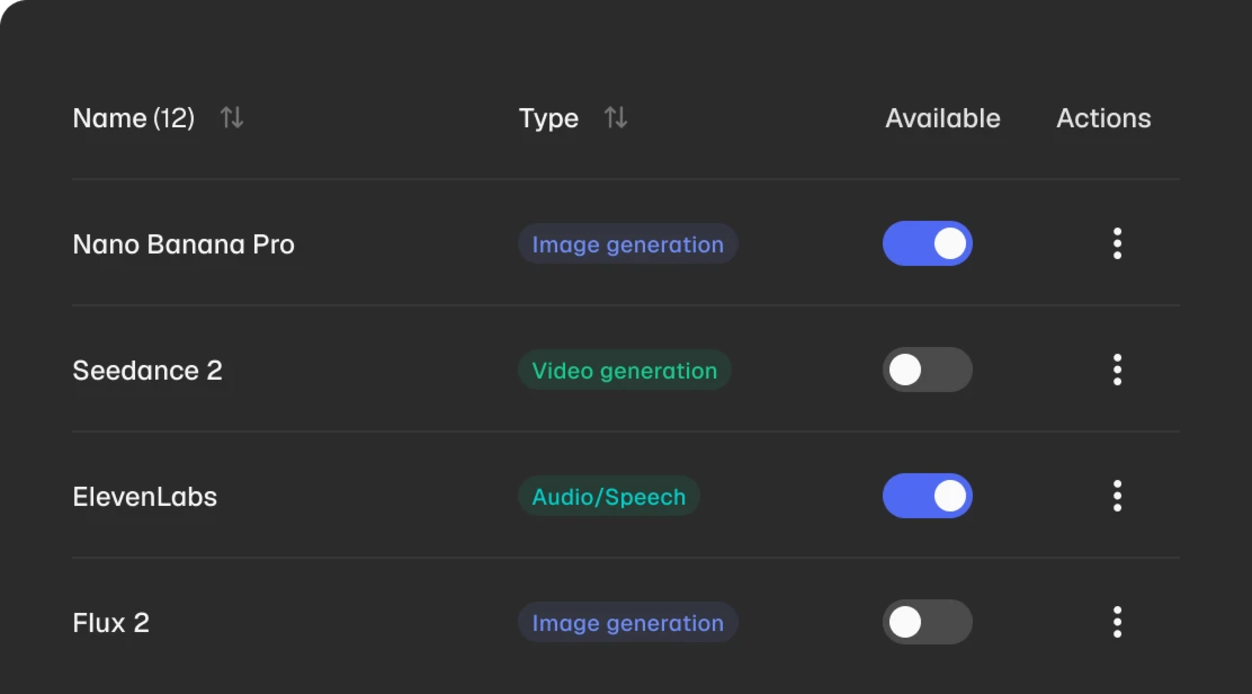Screen dimensions: 1252x694
Task: Click the Audio/Speech tag on ElevenLabs row
Action: (608, 496)
